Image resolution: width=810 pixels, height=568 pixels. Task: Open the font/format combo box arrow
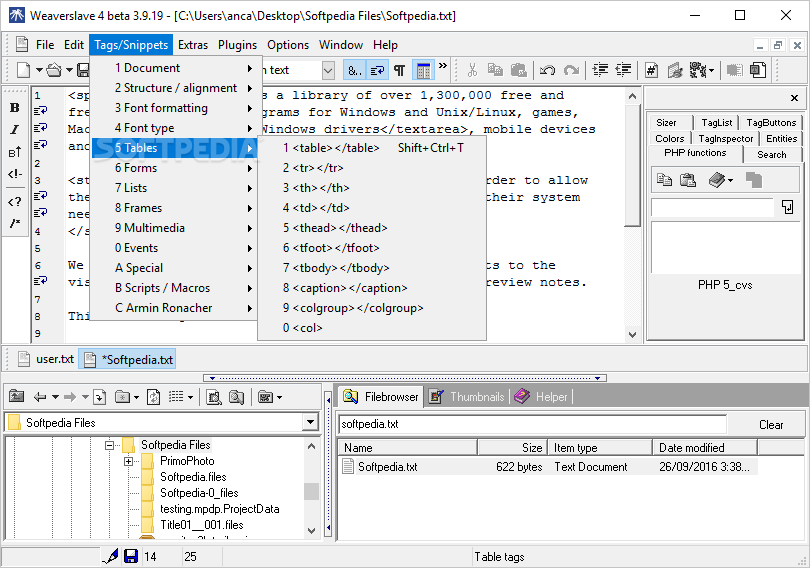tap(328, 70)
